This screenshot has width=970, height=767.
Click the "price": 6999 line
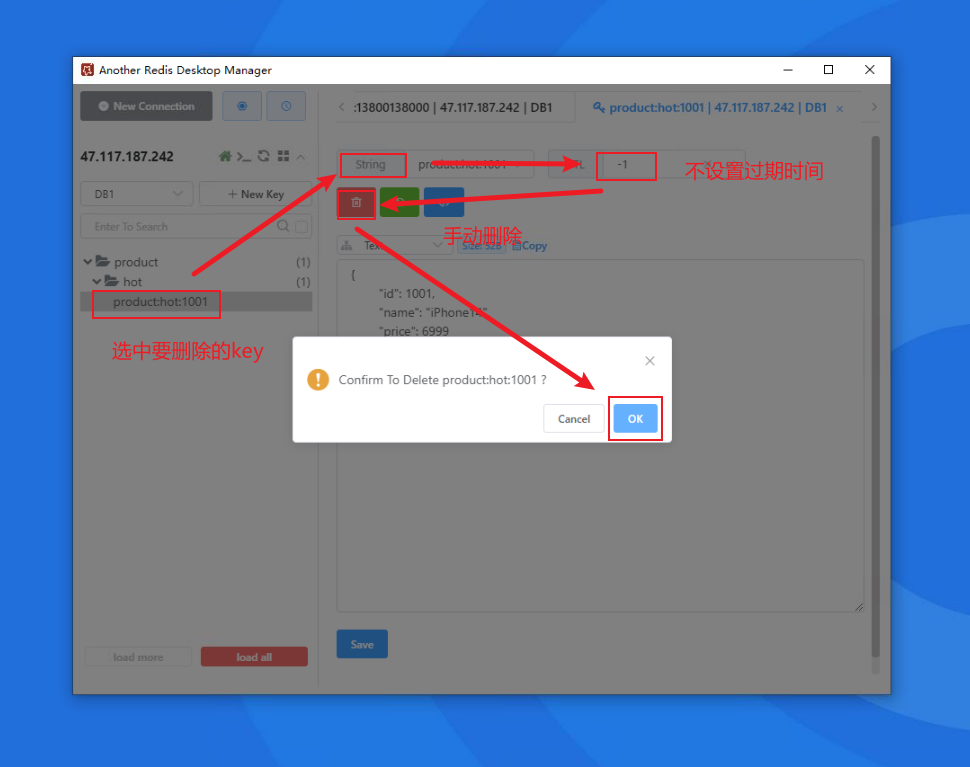click(x=414, y=331)
